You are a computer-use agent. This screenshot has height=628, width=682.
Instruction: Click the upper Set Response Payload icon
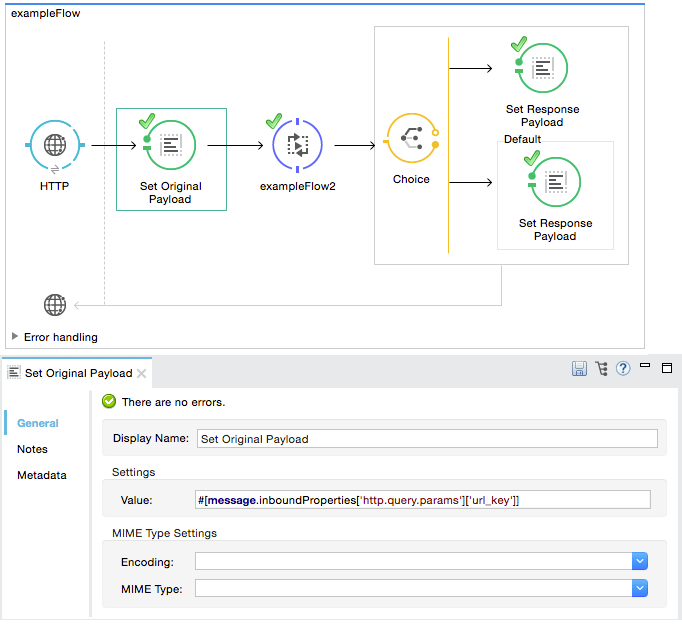pos(542,68)
